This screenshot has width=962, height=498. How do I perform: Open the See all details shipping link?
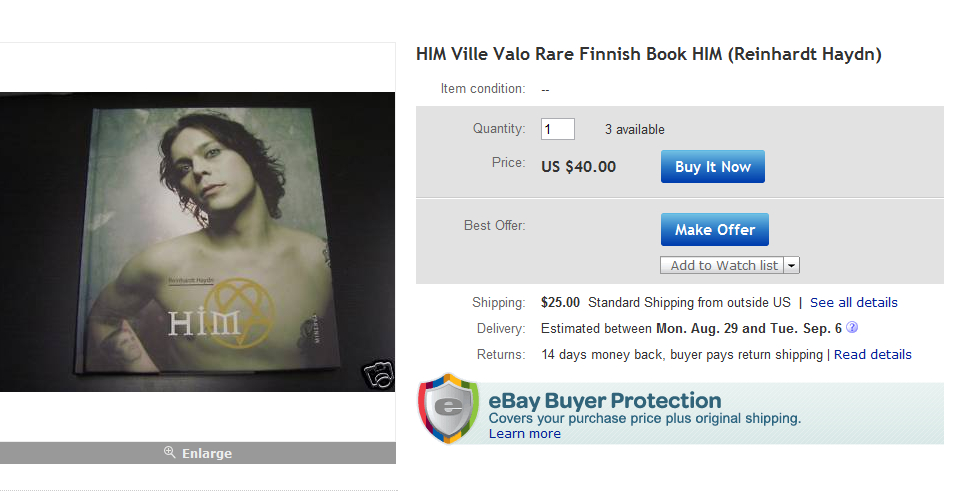(853, 302)
